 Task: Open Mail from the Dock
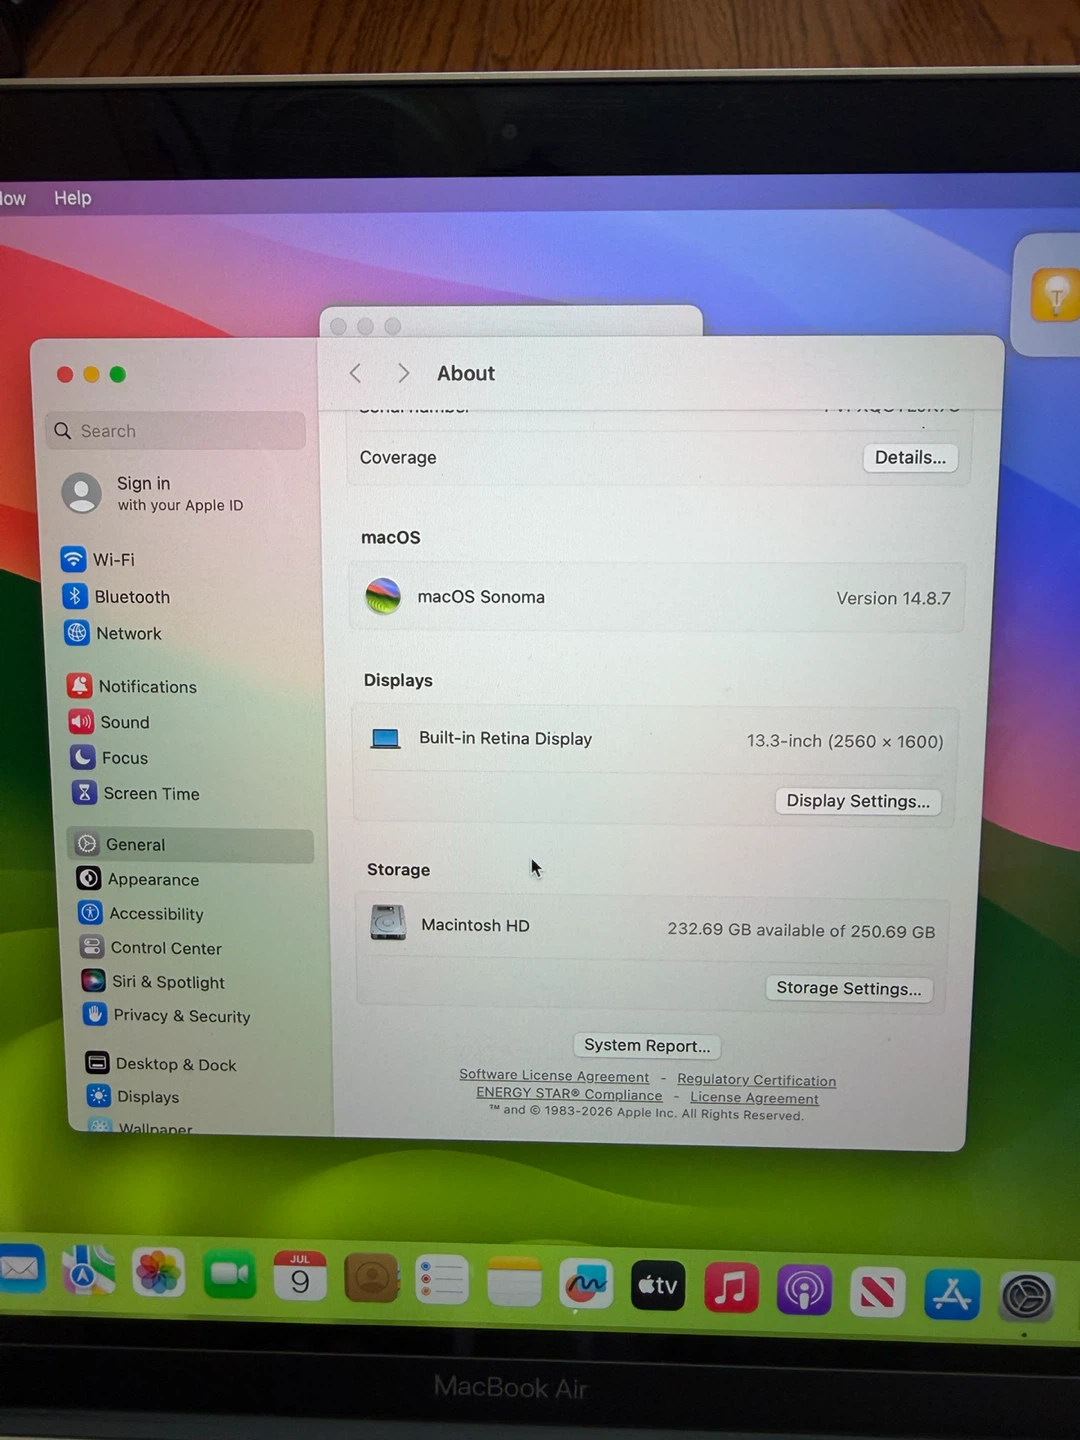[20, 1270]
